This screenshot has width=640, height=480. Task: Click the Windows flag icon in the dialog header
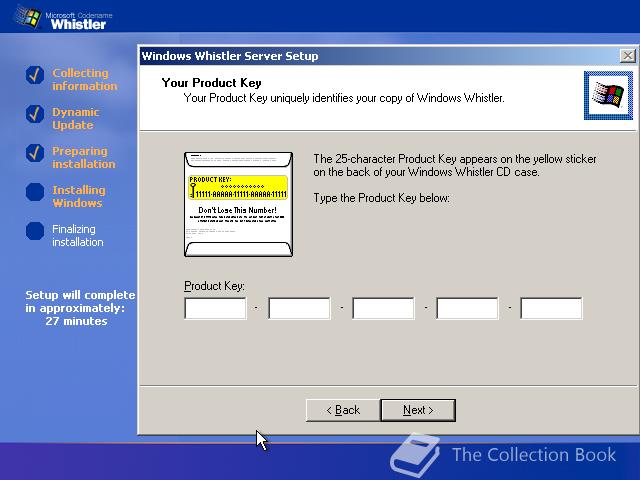point(608,96)
